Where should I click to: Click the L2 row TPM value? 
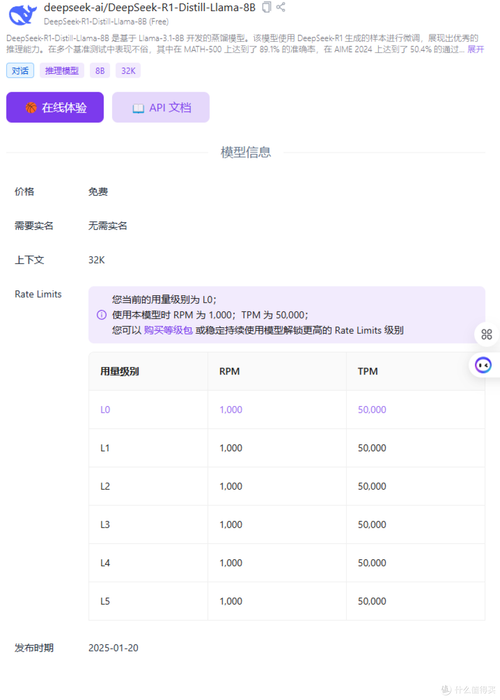(372, 487)
